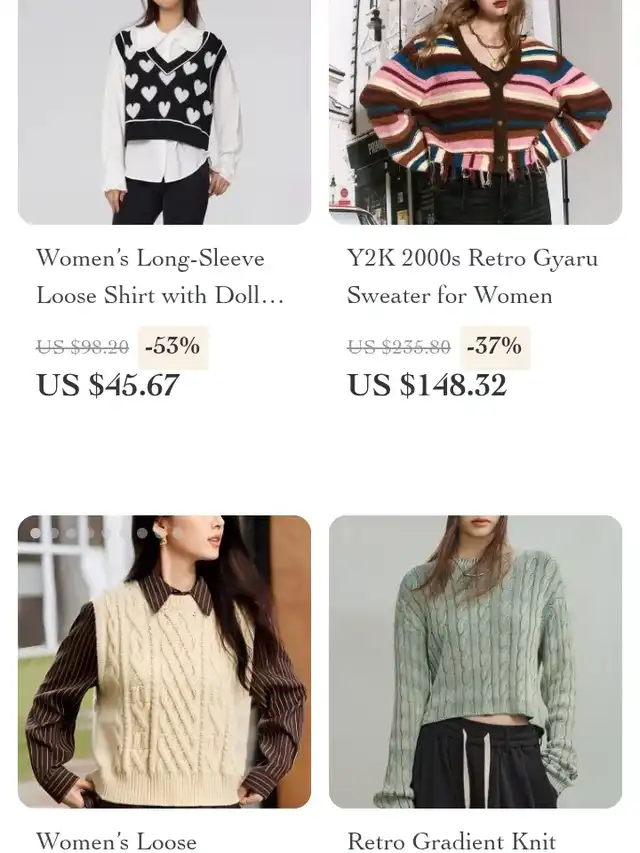Select the last carousel dot on cream vest image
640x853 pixels.
(178, 533)
